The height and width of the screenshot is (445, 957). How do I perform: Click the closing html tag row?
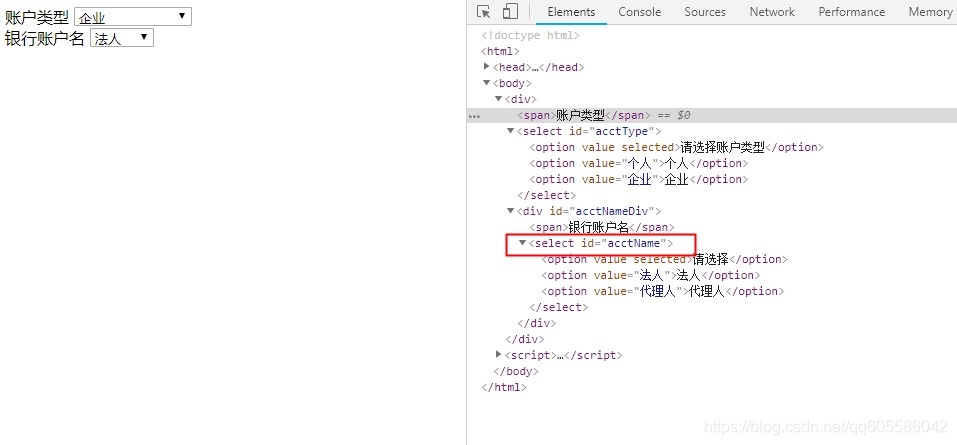(504, 387)
